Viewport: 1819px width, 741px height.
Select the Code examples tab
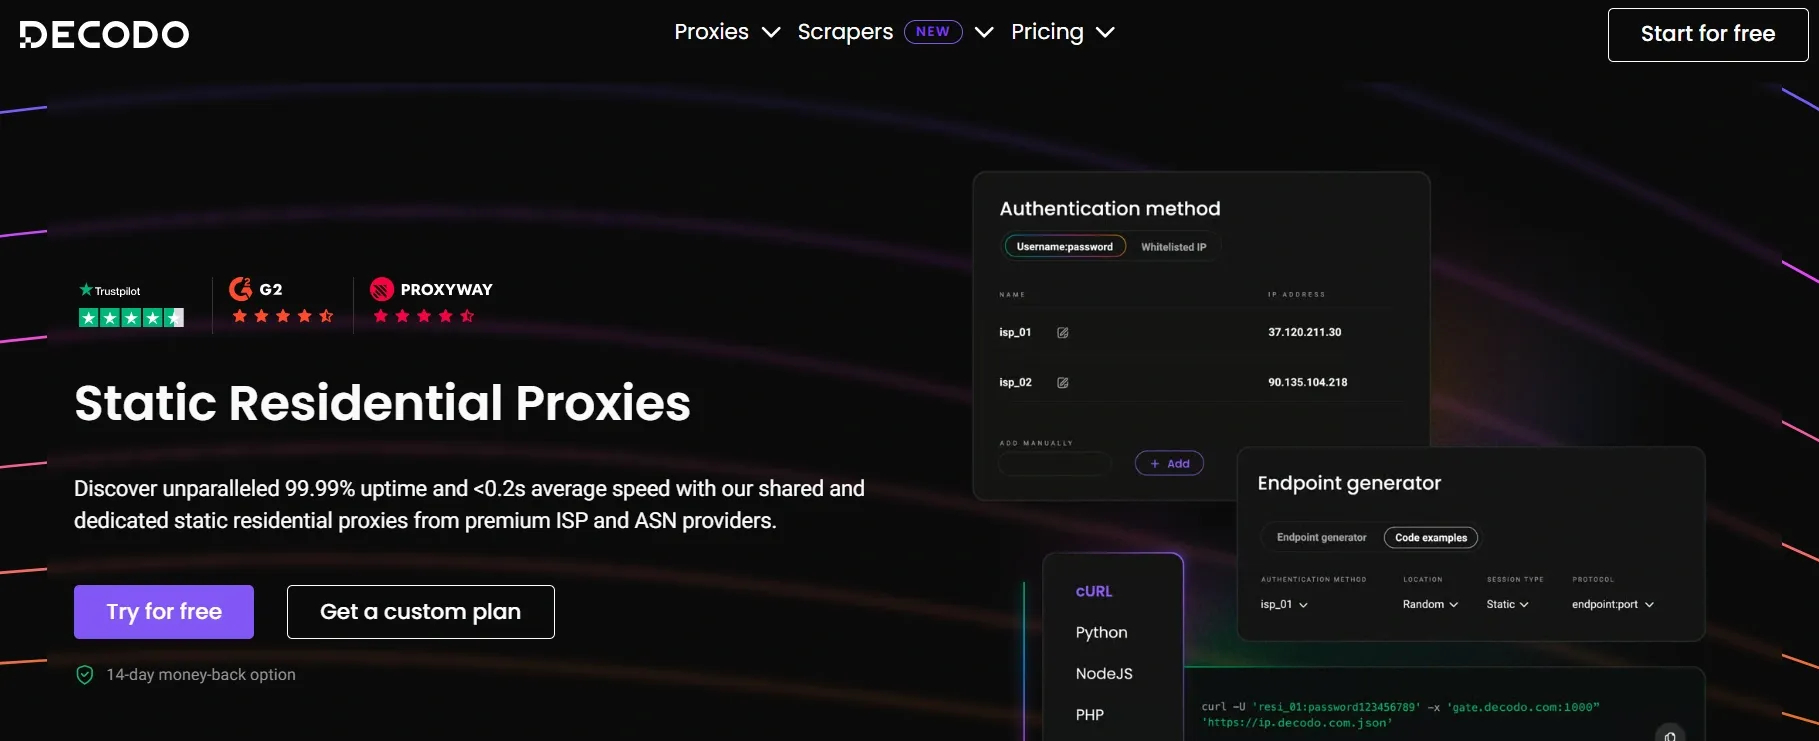tap(1431, 538)
